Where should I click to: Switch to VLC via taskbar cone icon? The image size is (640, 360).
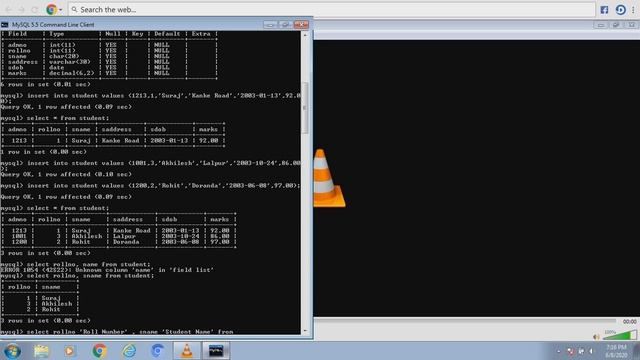(x=187, y=351)
